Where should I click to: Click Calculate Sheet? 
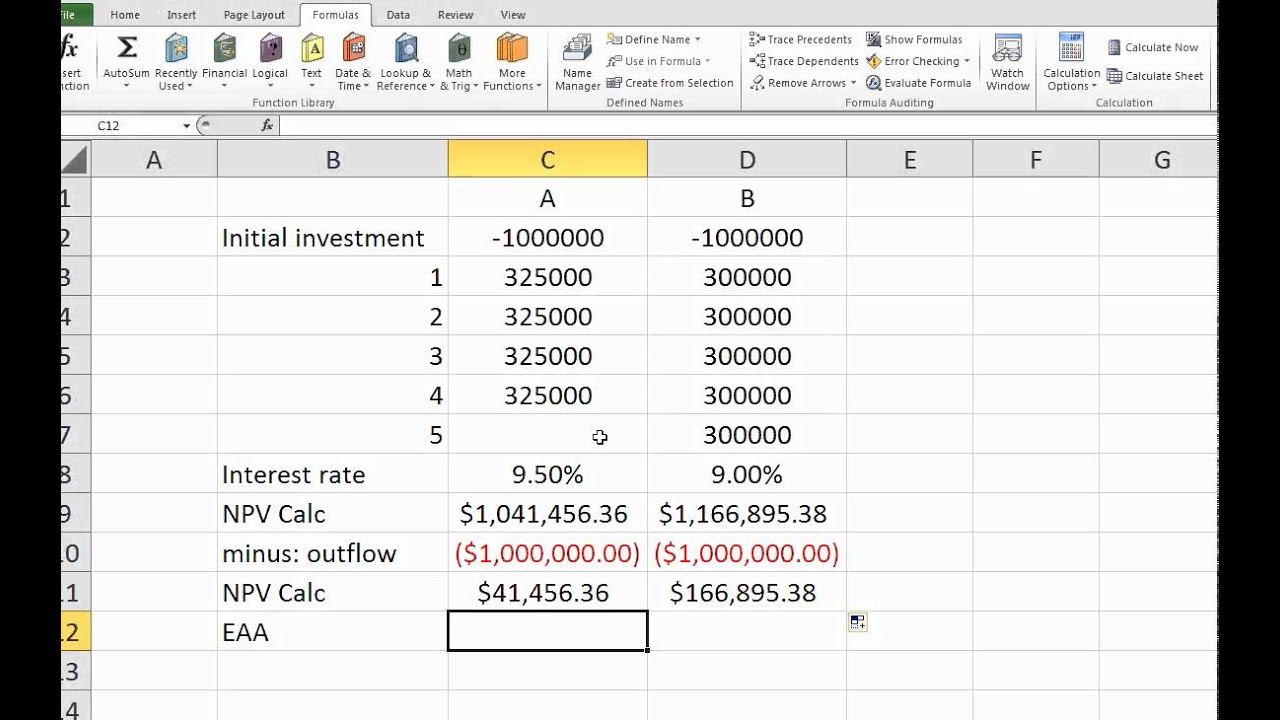point(1154,76)
